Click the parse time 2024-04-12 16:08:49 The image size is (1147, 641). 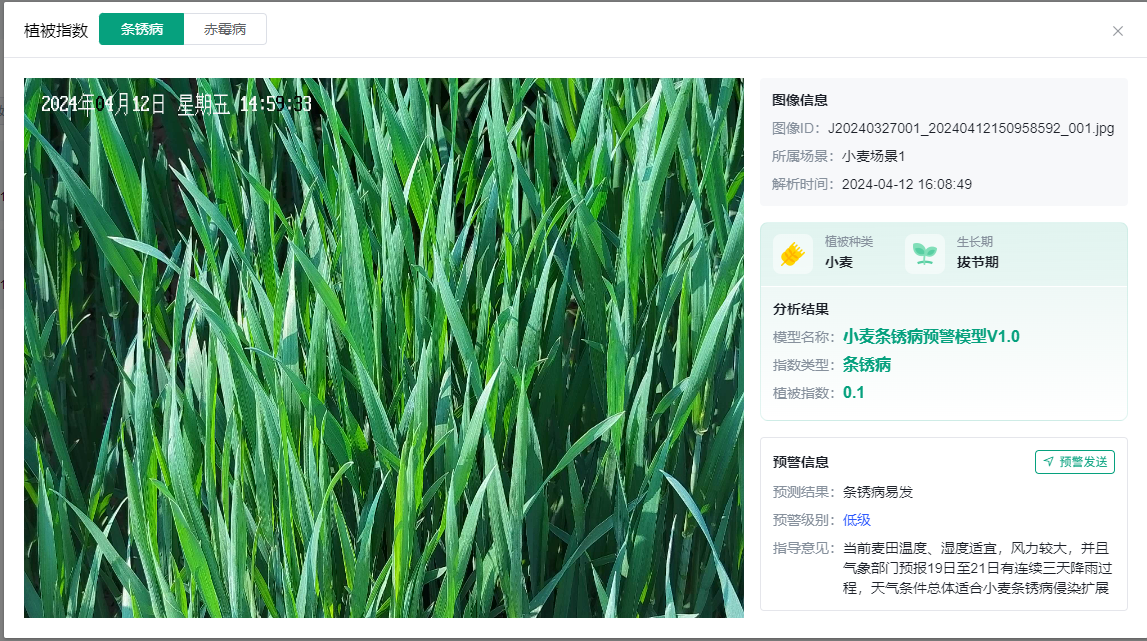(x=907, y=184)
